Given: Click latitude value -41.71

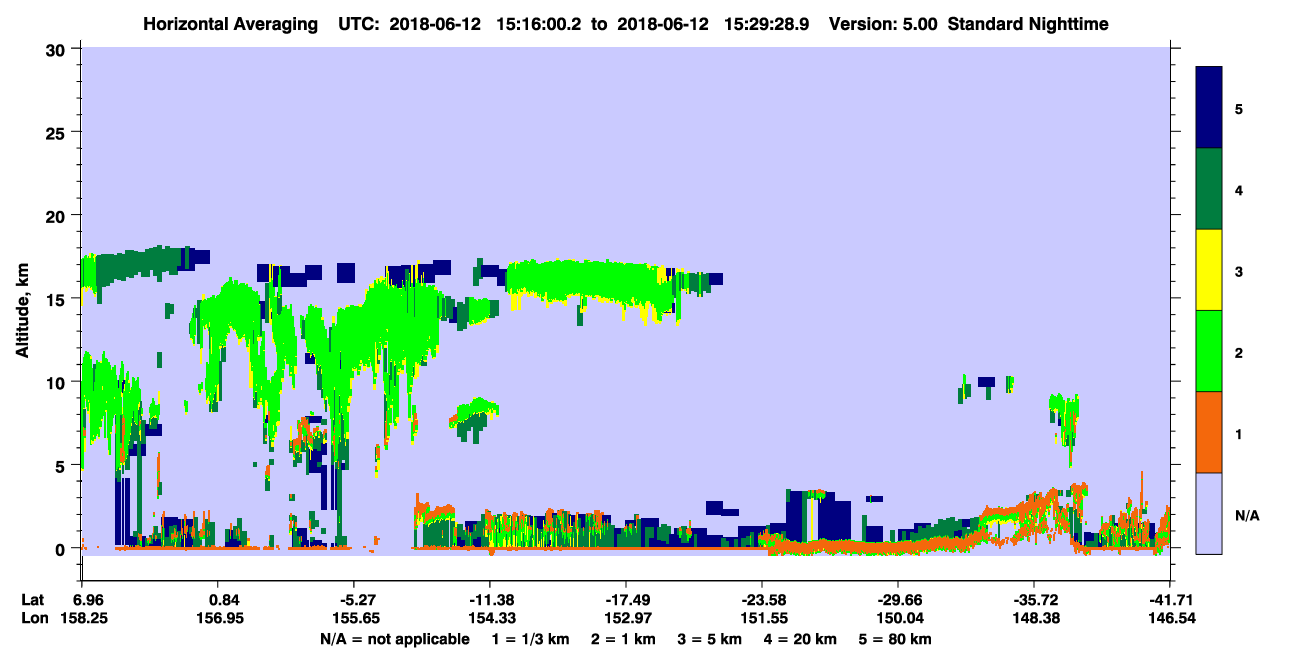Looking at the screenshot, I should (x=1170, y=600).
